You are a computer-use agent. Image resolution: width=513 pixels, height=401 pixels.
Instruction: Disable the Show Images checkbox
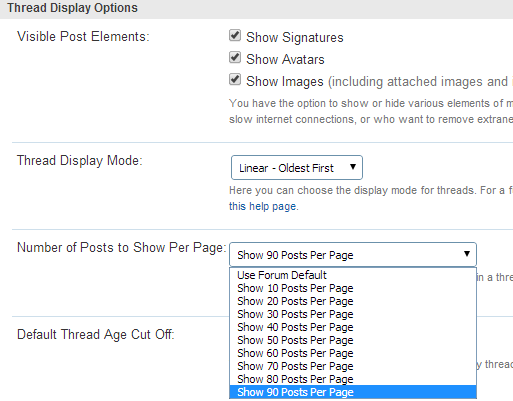point(235,79)
